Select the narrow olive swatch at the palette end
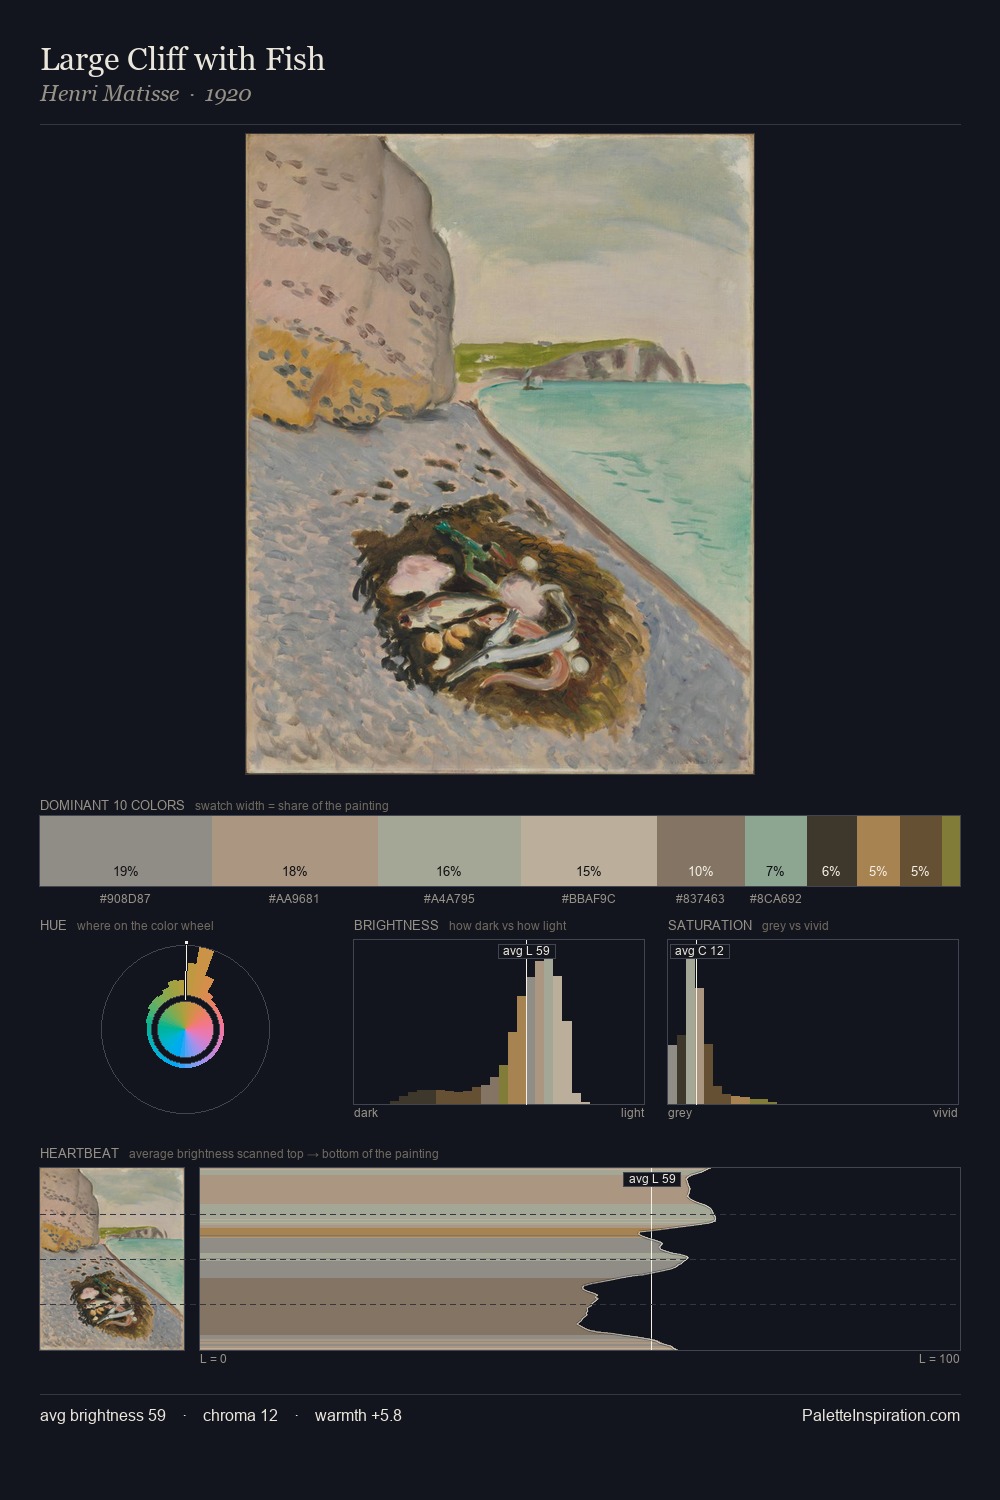The image size is (1000, 1500). 951,851
